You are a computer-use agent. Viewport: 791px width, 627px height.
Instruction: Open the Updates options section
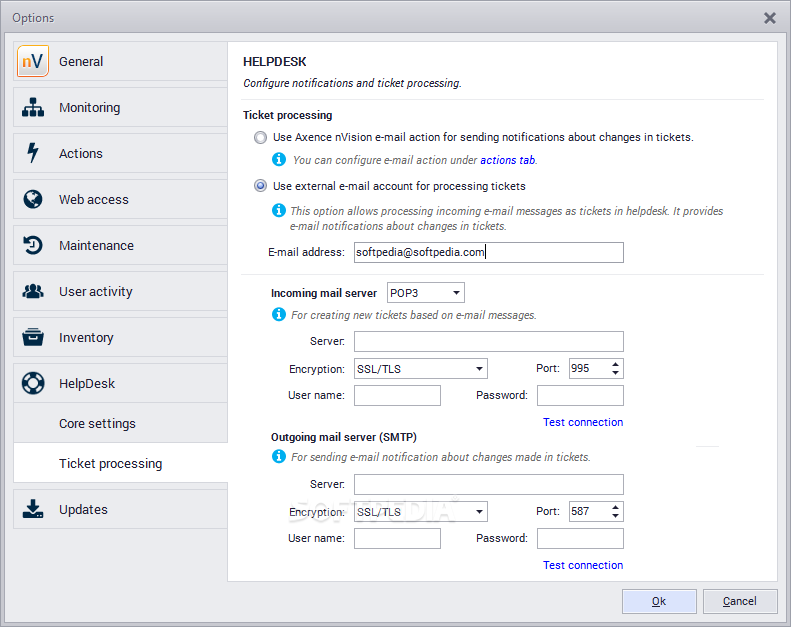click(120, 509)
